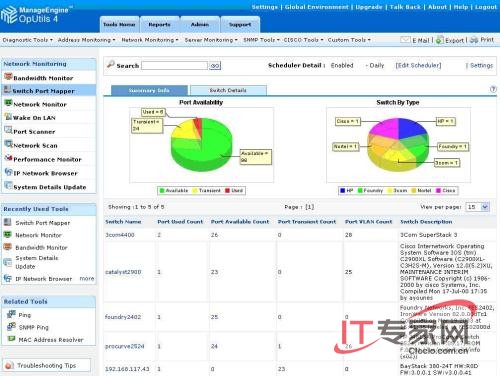Screen dimensions: 500x376
Task: Click the recently used Network Monitor icon
Action: (x=7, y=235)
